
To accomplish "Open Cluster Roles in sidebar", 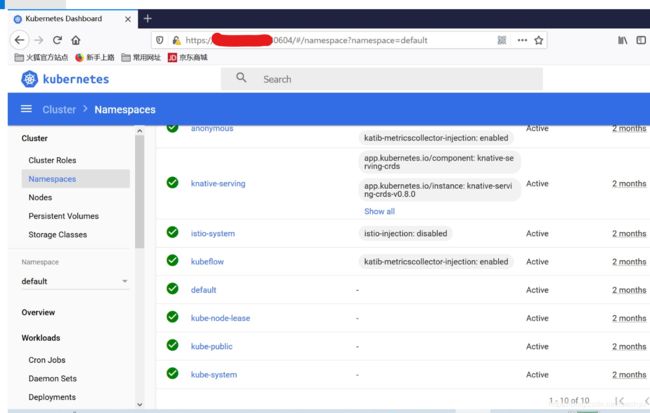I will (x=52, y=160).
